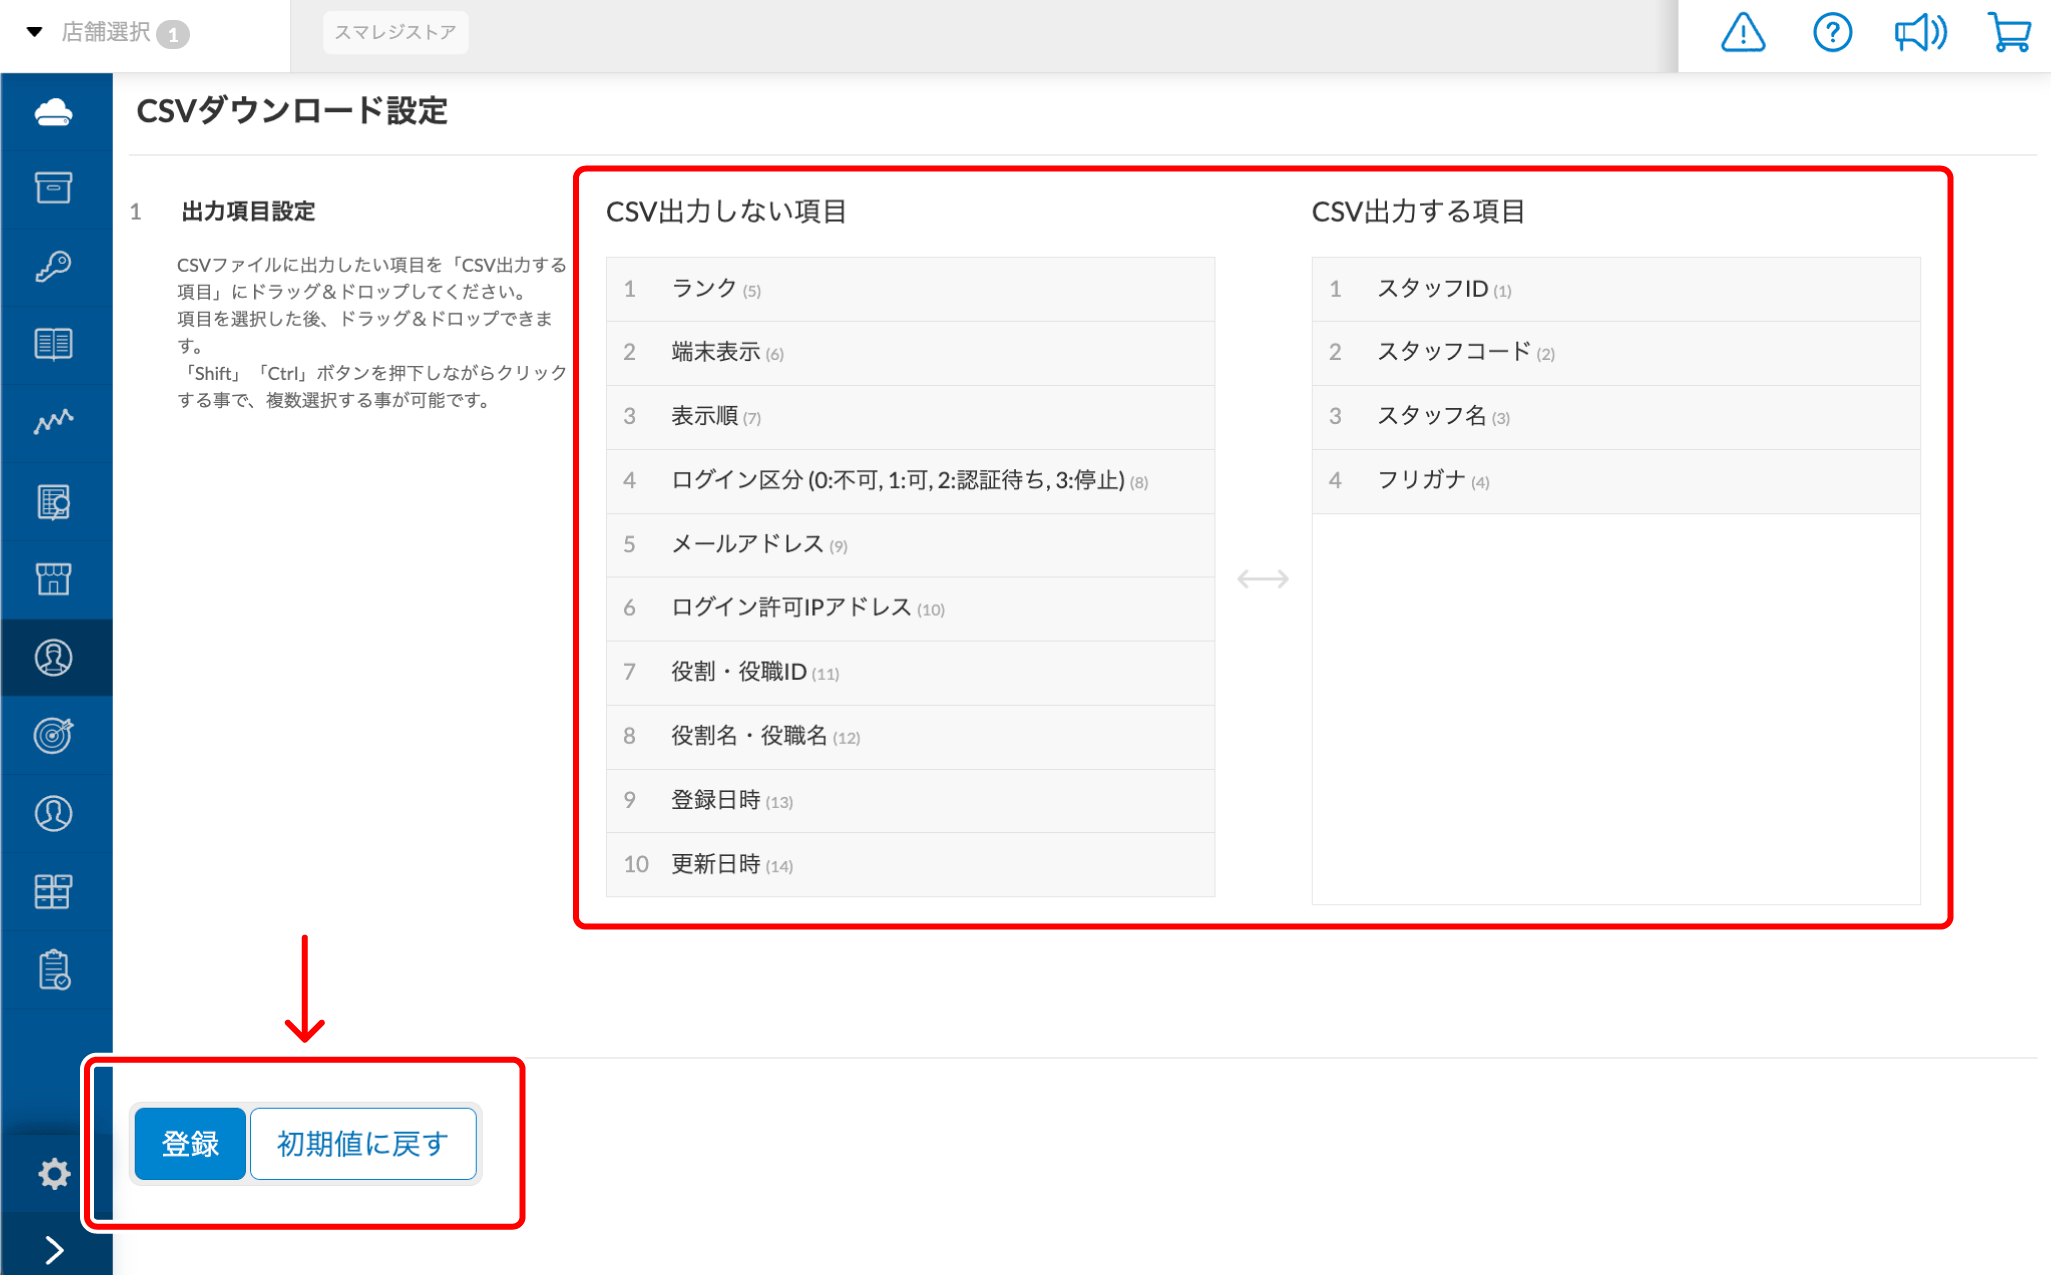The image size is (2051, 1275).
Task: Open the line graph analytics sidebar icon
Action: (54, 422)
